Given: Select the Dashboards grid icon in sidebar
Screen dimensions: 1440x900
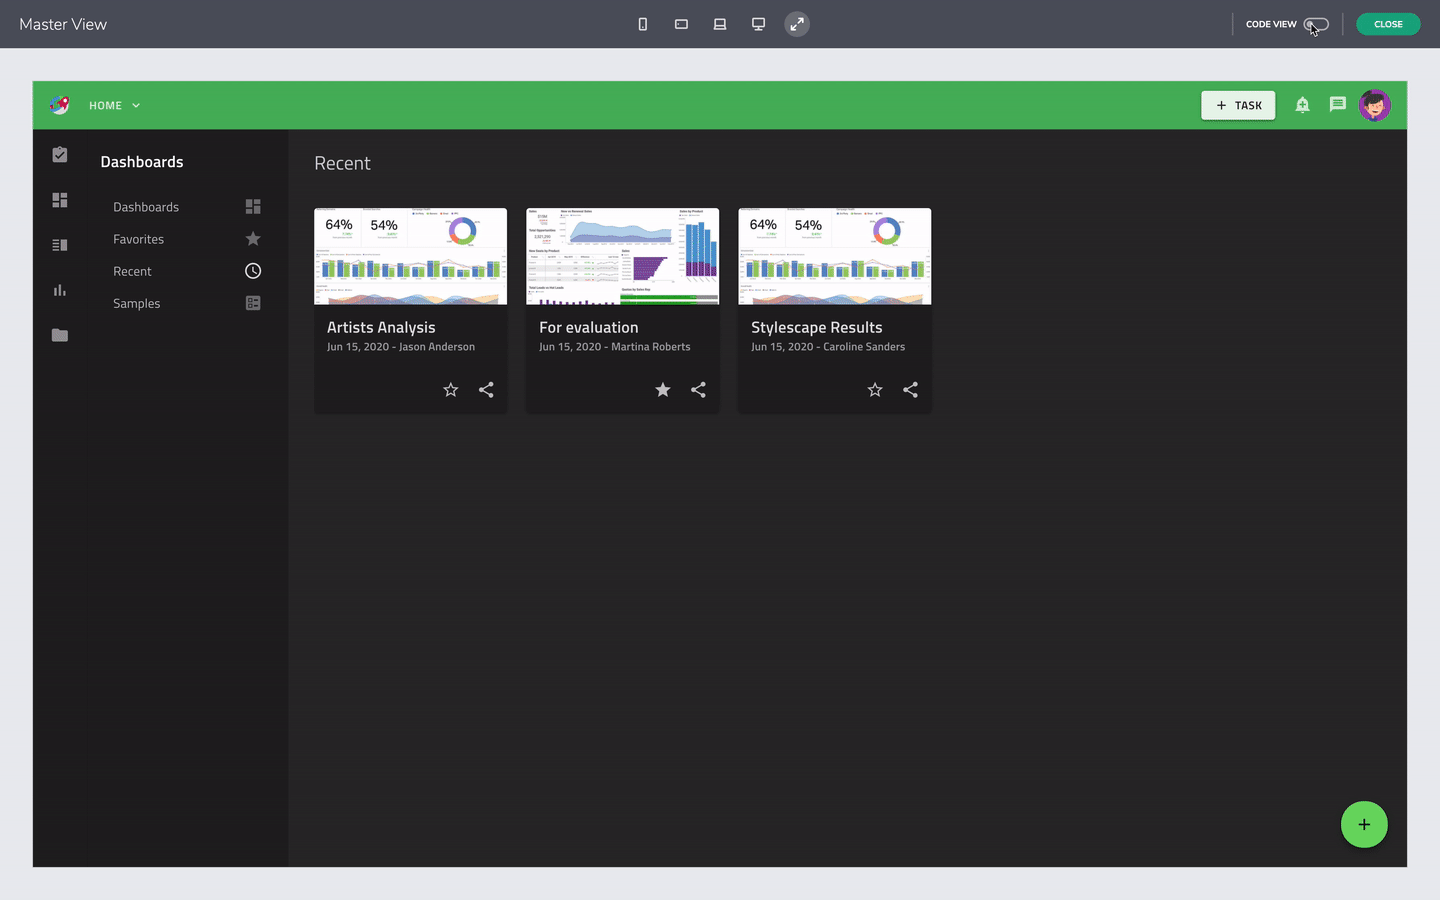Looking at the screenshot, I should coord(59,200).
